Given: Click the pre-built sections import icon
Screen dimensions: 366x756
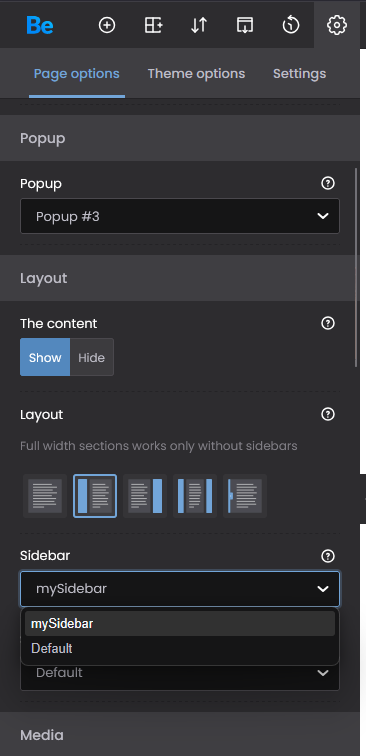Looking at the screenshot, I should tap(245, 25).
